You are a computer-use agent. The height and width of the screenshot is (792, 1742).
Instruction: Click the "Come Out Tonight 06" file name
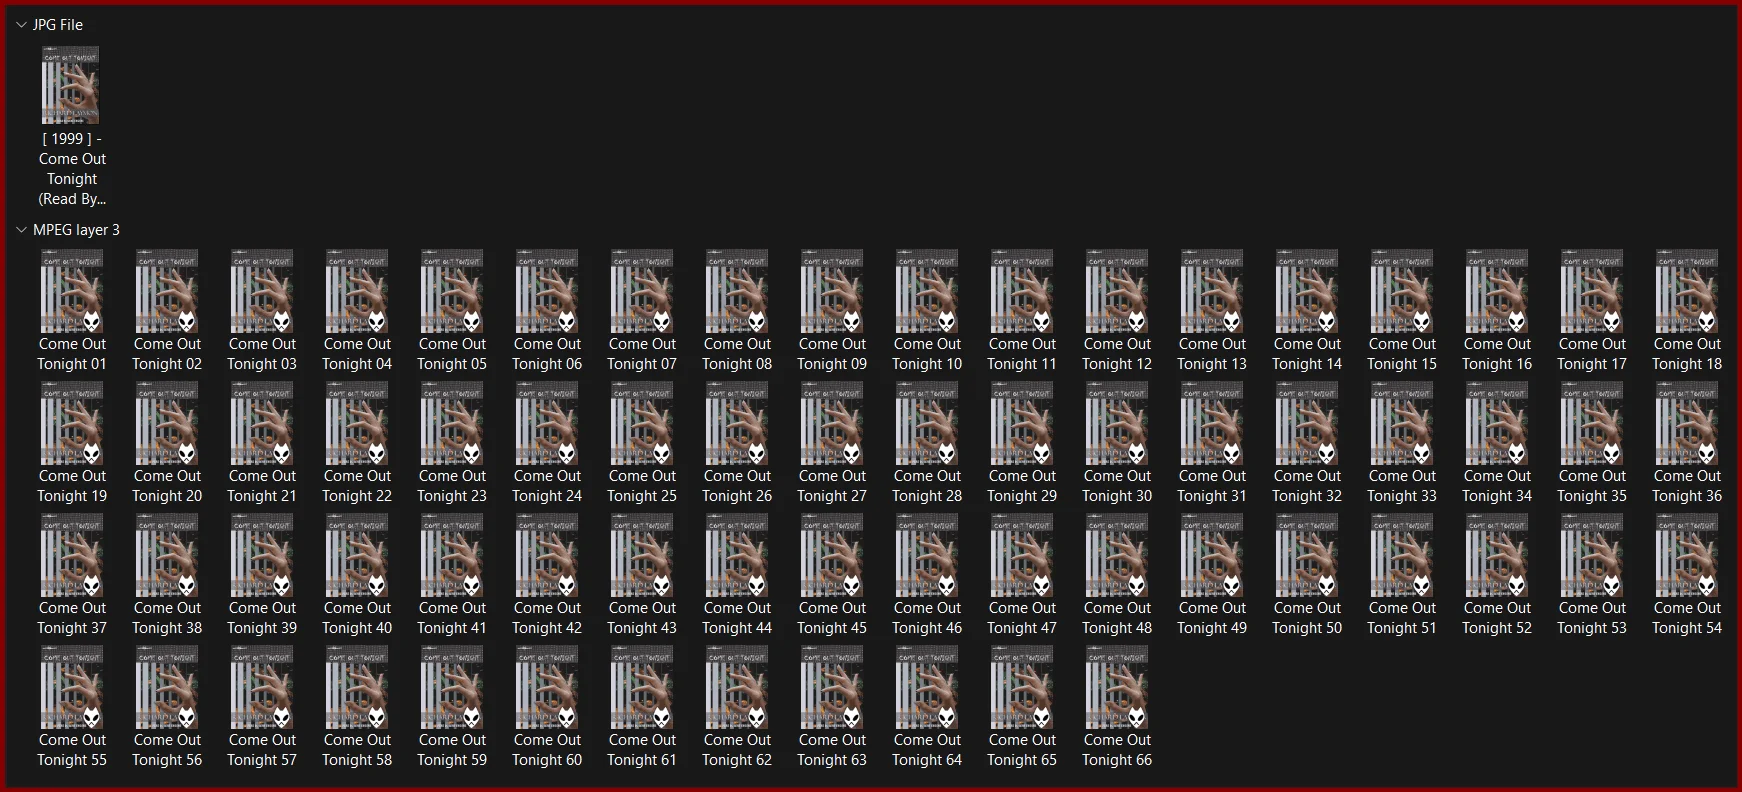point(547,354)
